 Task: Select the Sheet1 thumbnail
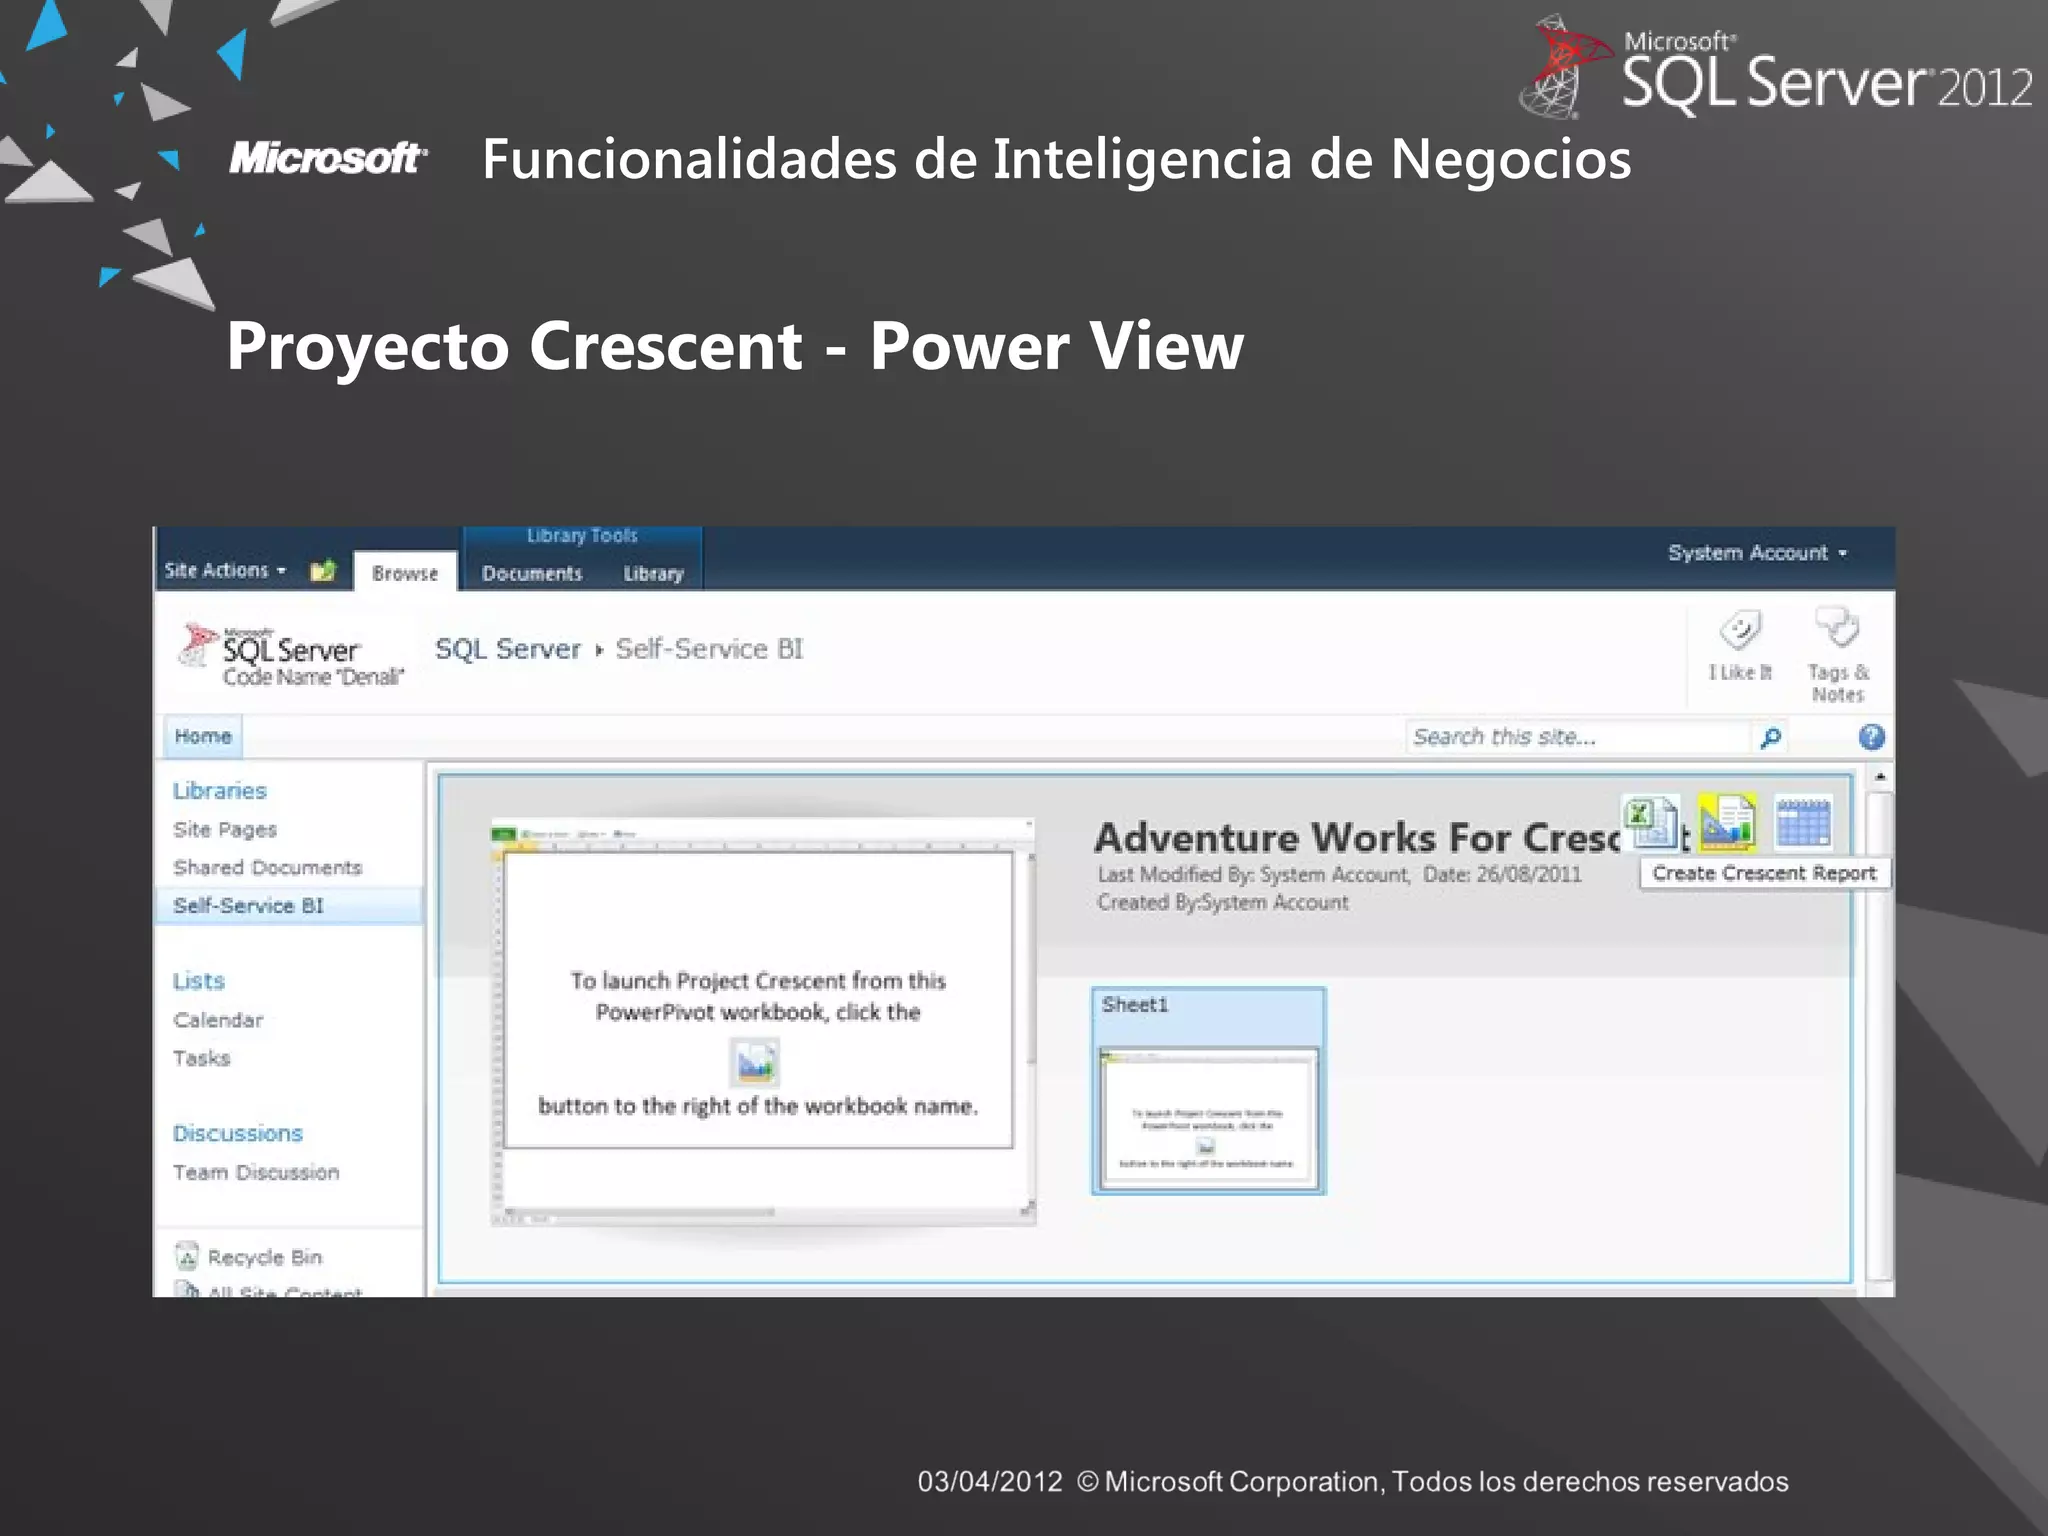[x=1209, y=1091]
